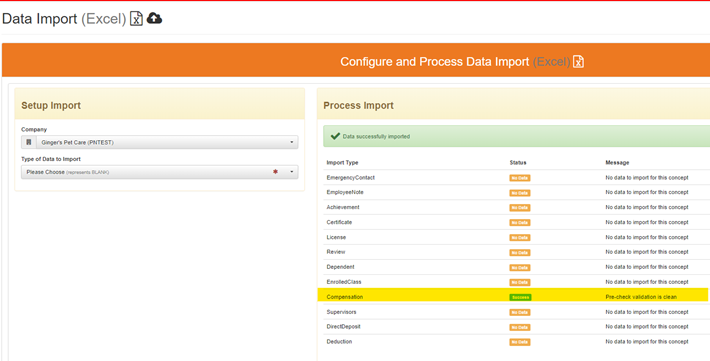The width and height of the screenshot is (710, 361).
Task: Click the No Data badge for DirectDeposit
Action: point(520,327)
